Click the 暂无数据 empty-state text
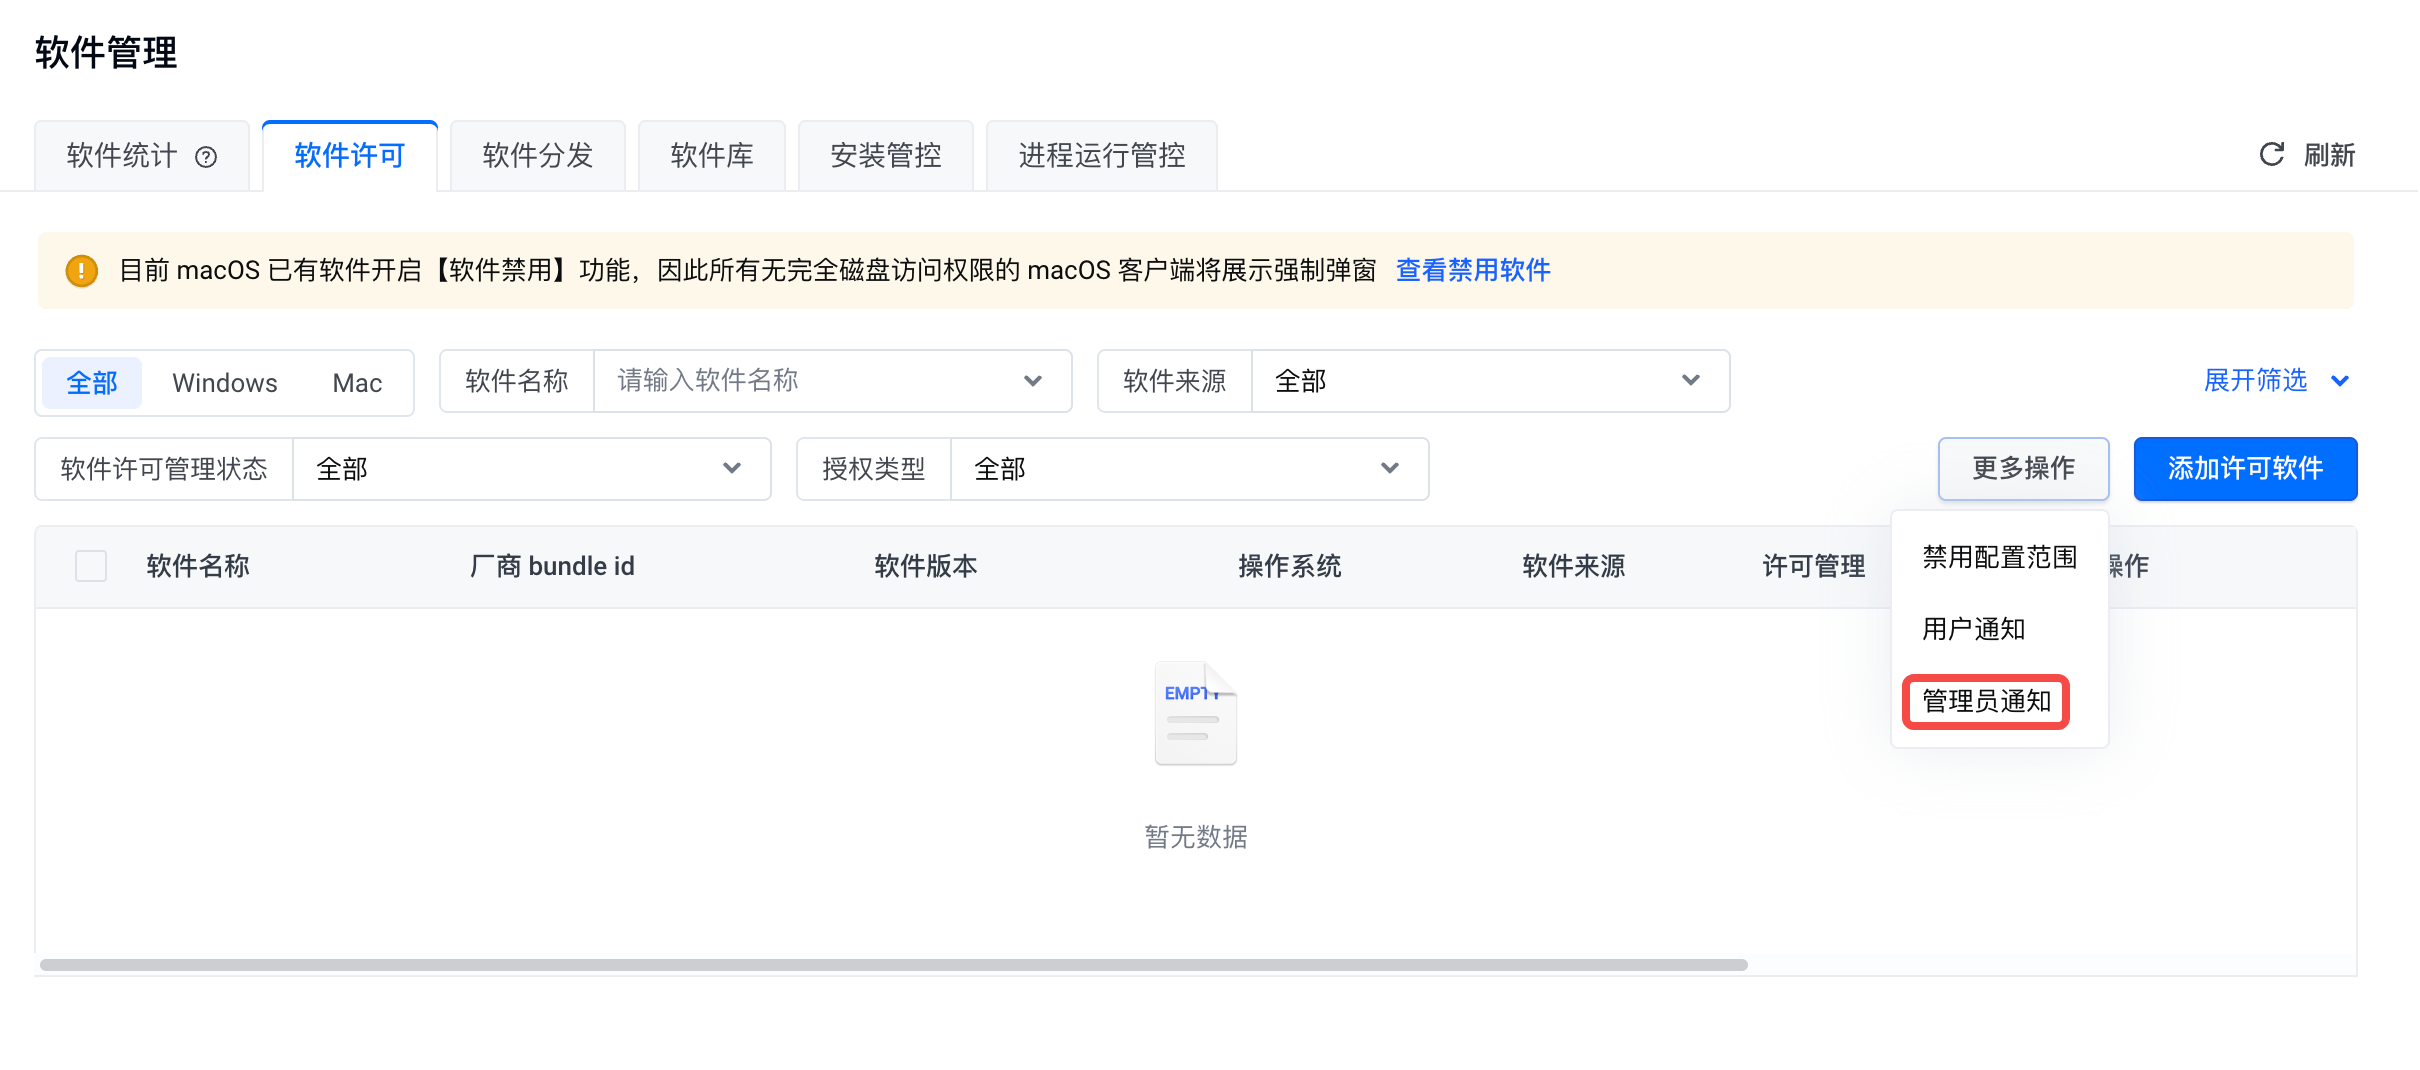 1196,837
